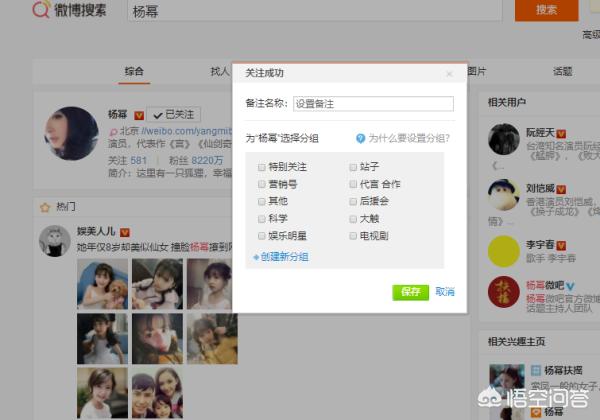
Task: Click the orange 搜索 search button
Action: (546, 10)
